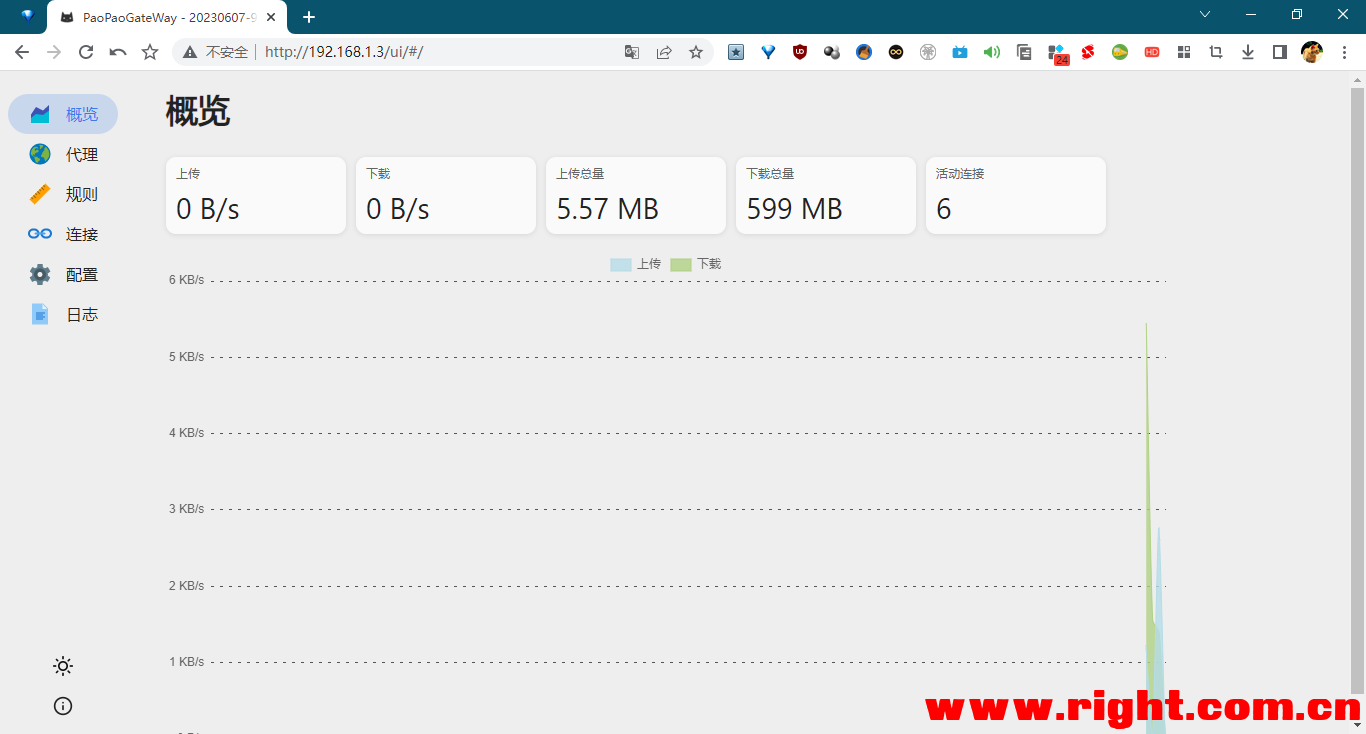Click the 3 KB/s axis label
Image resolution: width=1366 pixels, height=734 pixels.
click(x=186, y=509)
